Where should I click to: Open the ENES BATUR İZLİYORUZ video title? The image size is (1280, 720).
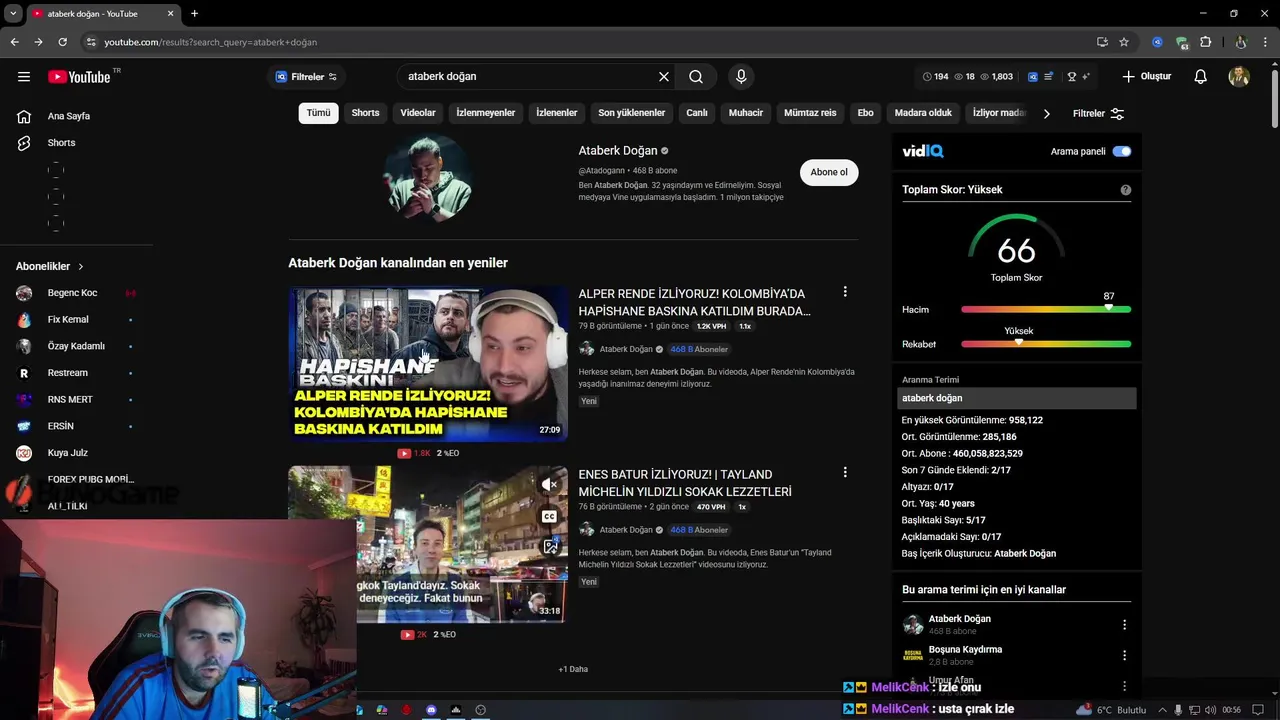pyautogui.click(x=685, y=483)
